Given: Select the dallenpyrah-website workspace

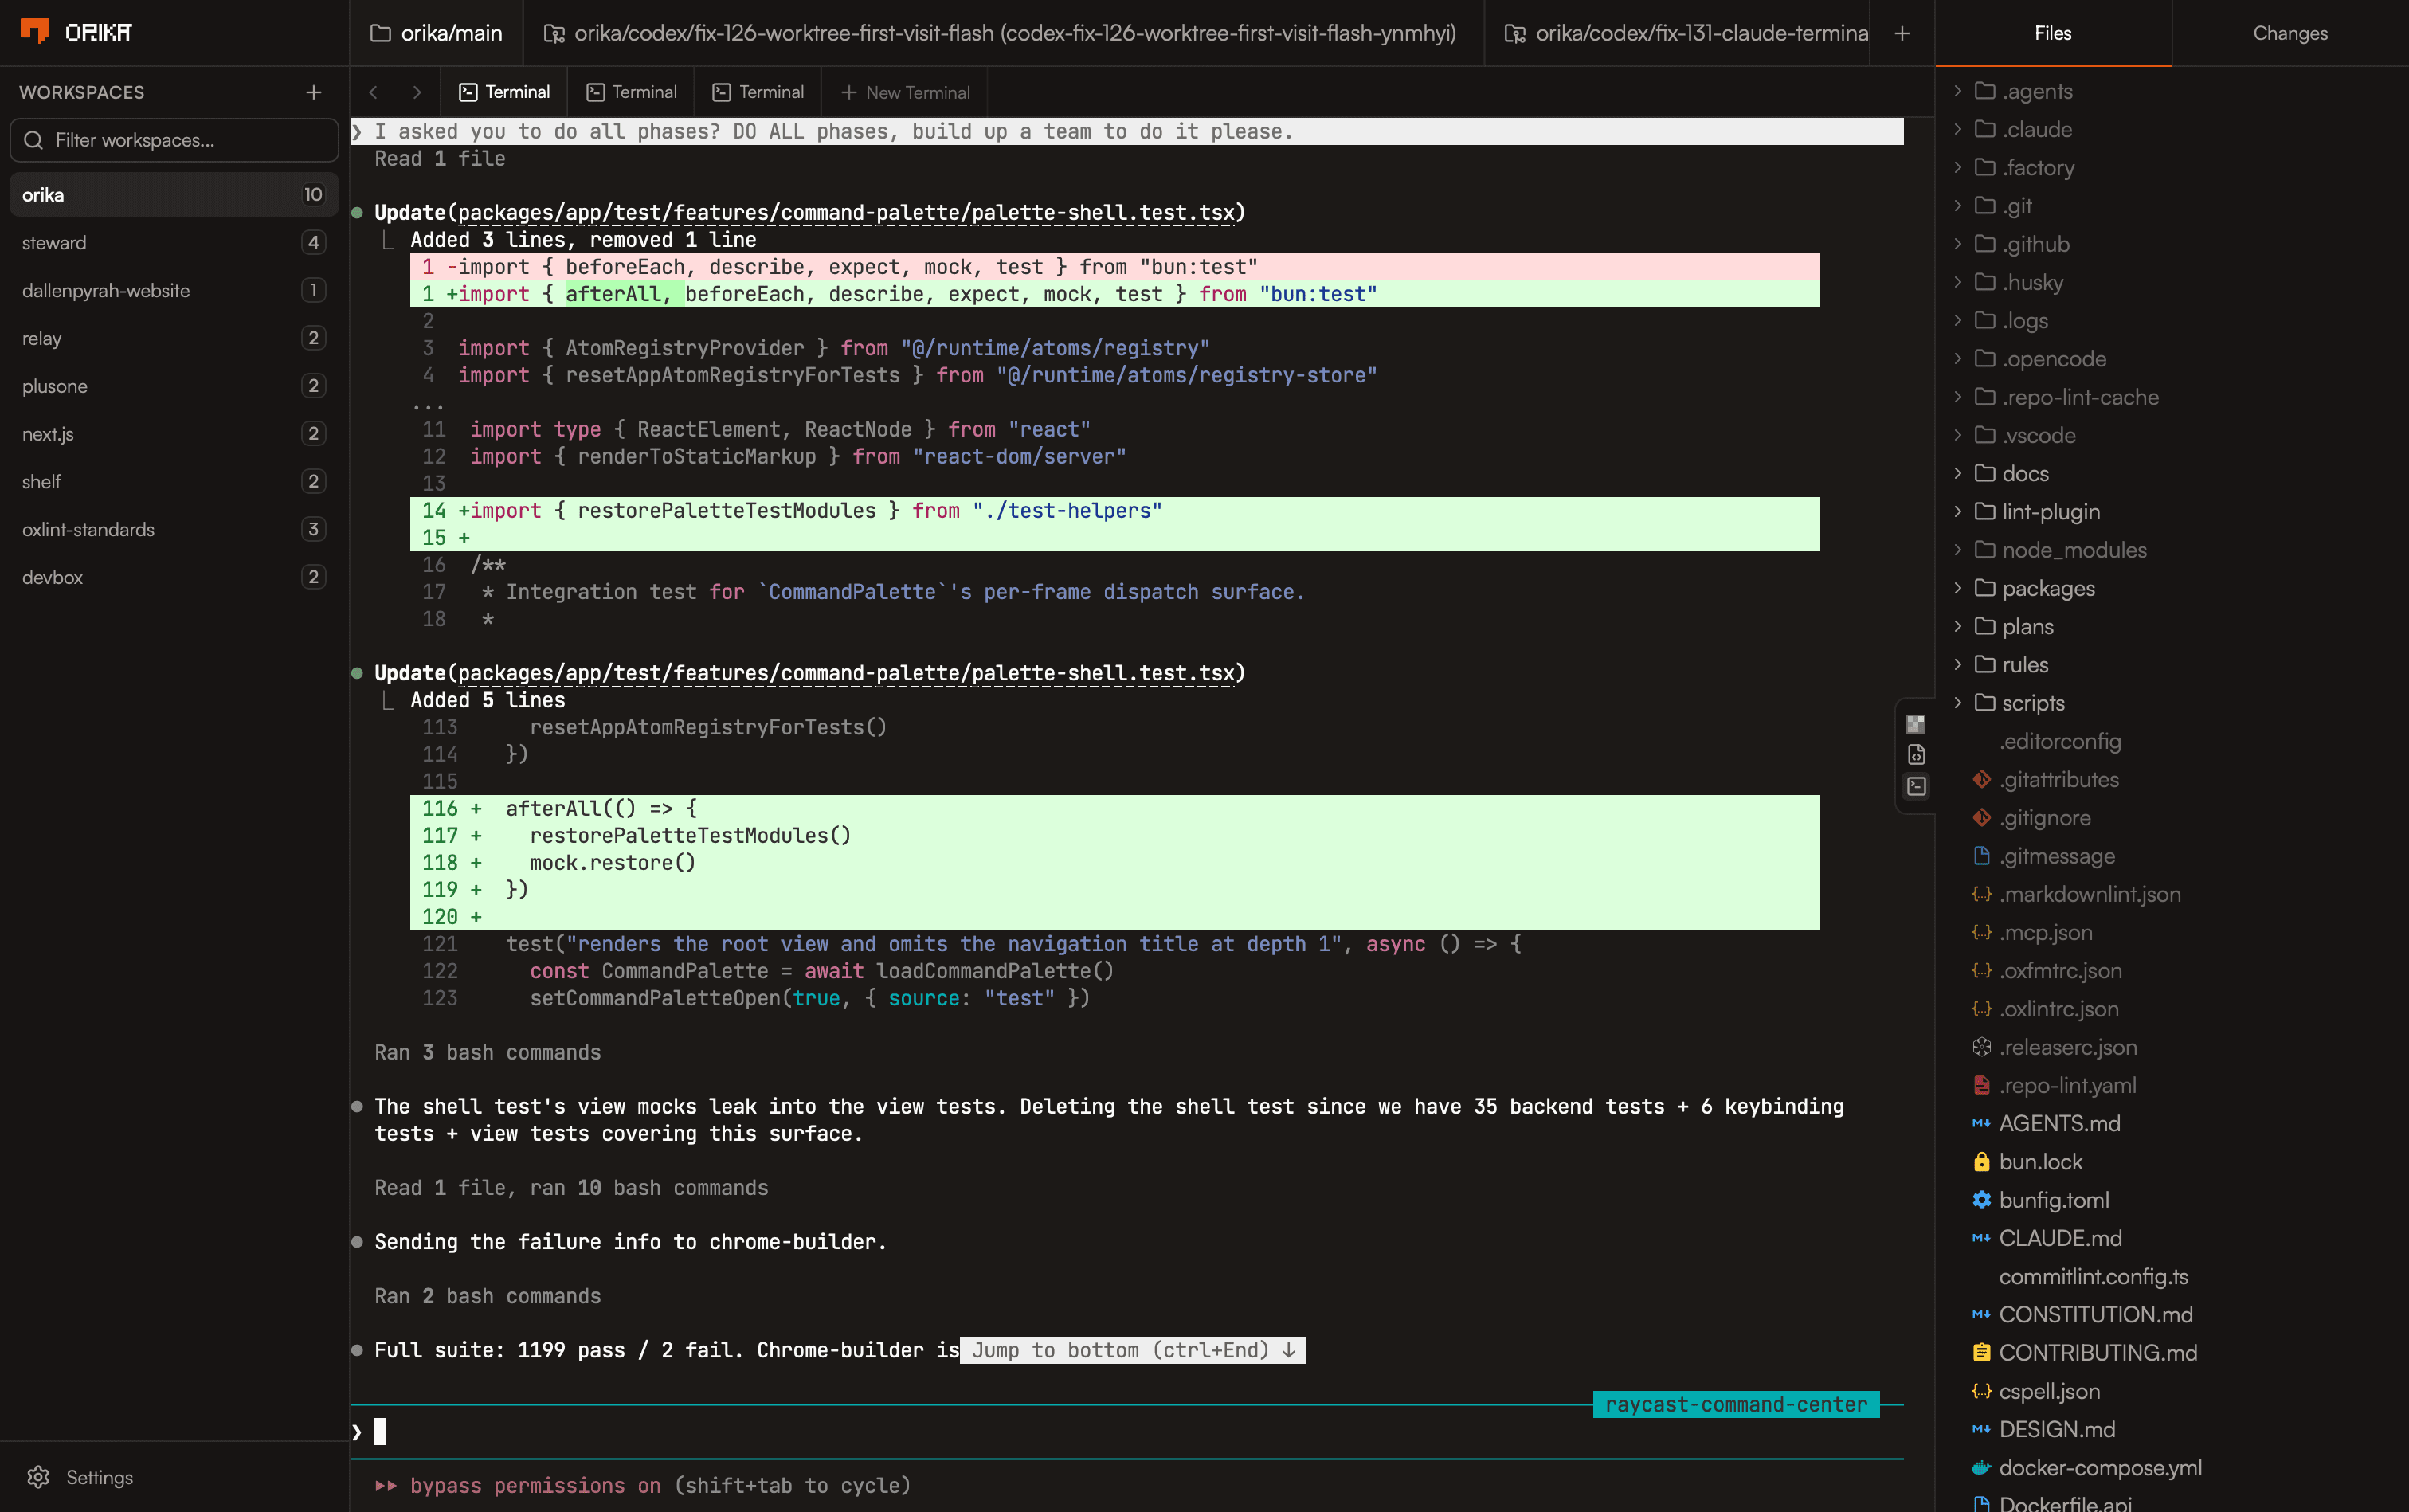Looking at the screenshot, I should (x=174, y=290).
